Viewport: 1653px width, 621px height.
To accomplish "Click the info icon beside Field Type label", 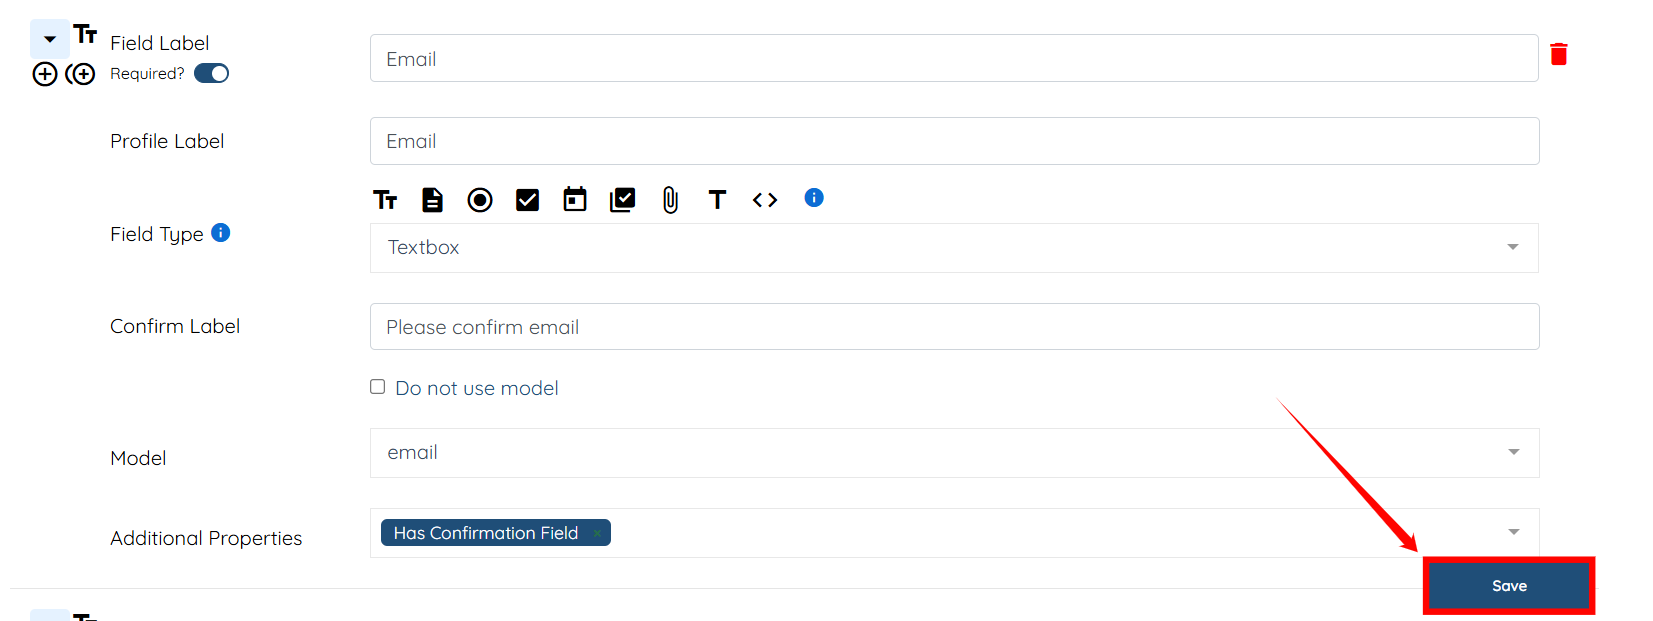I will (221, 233).
